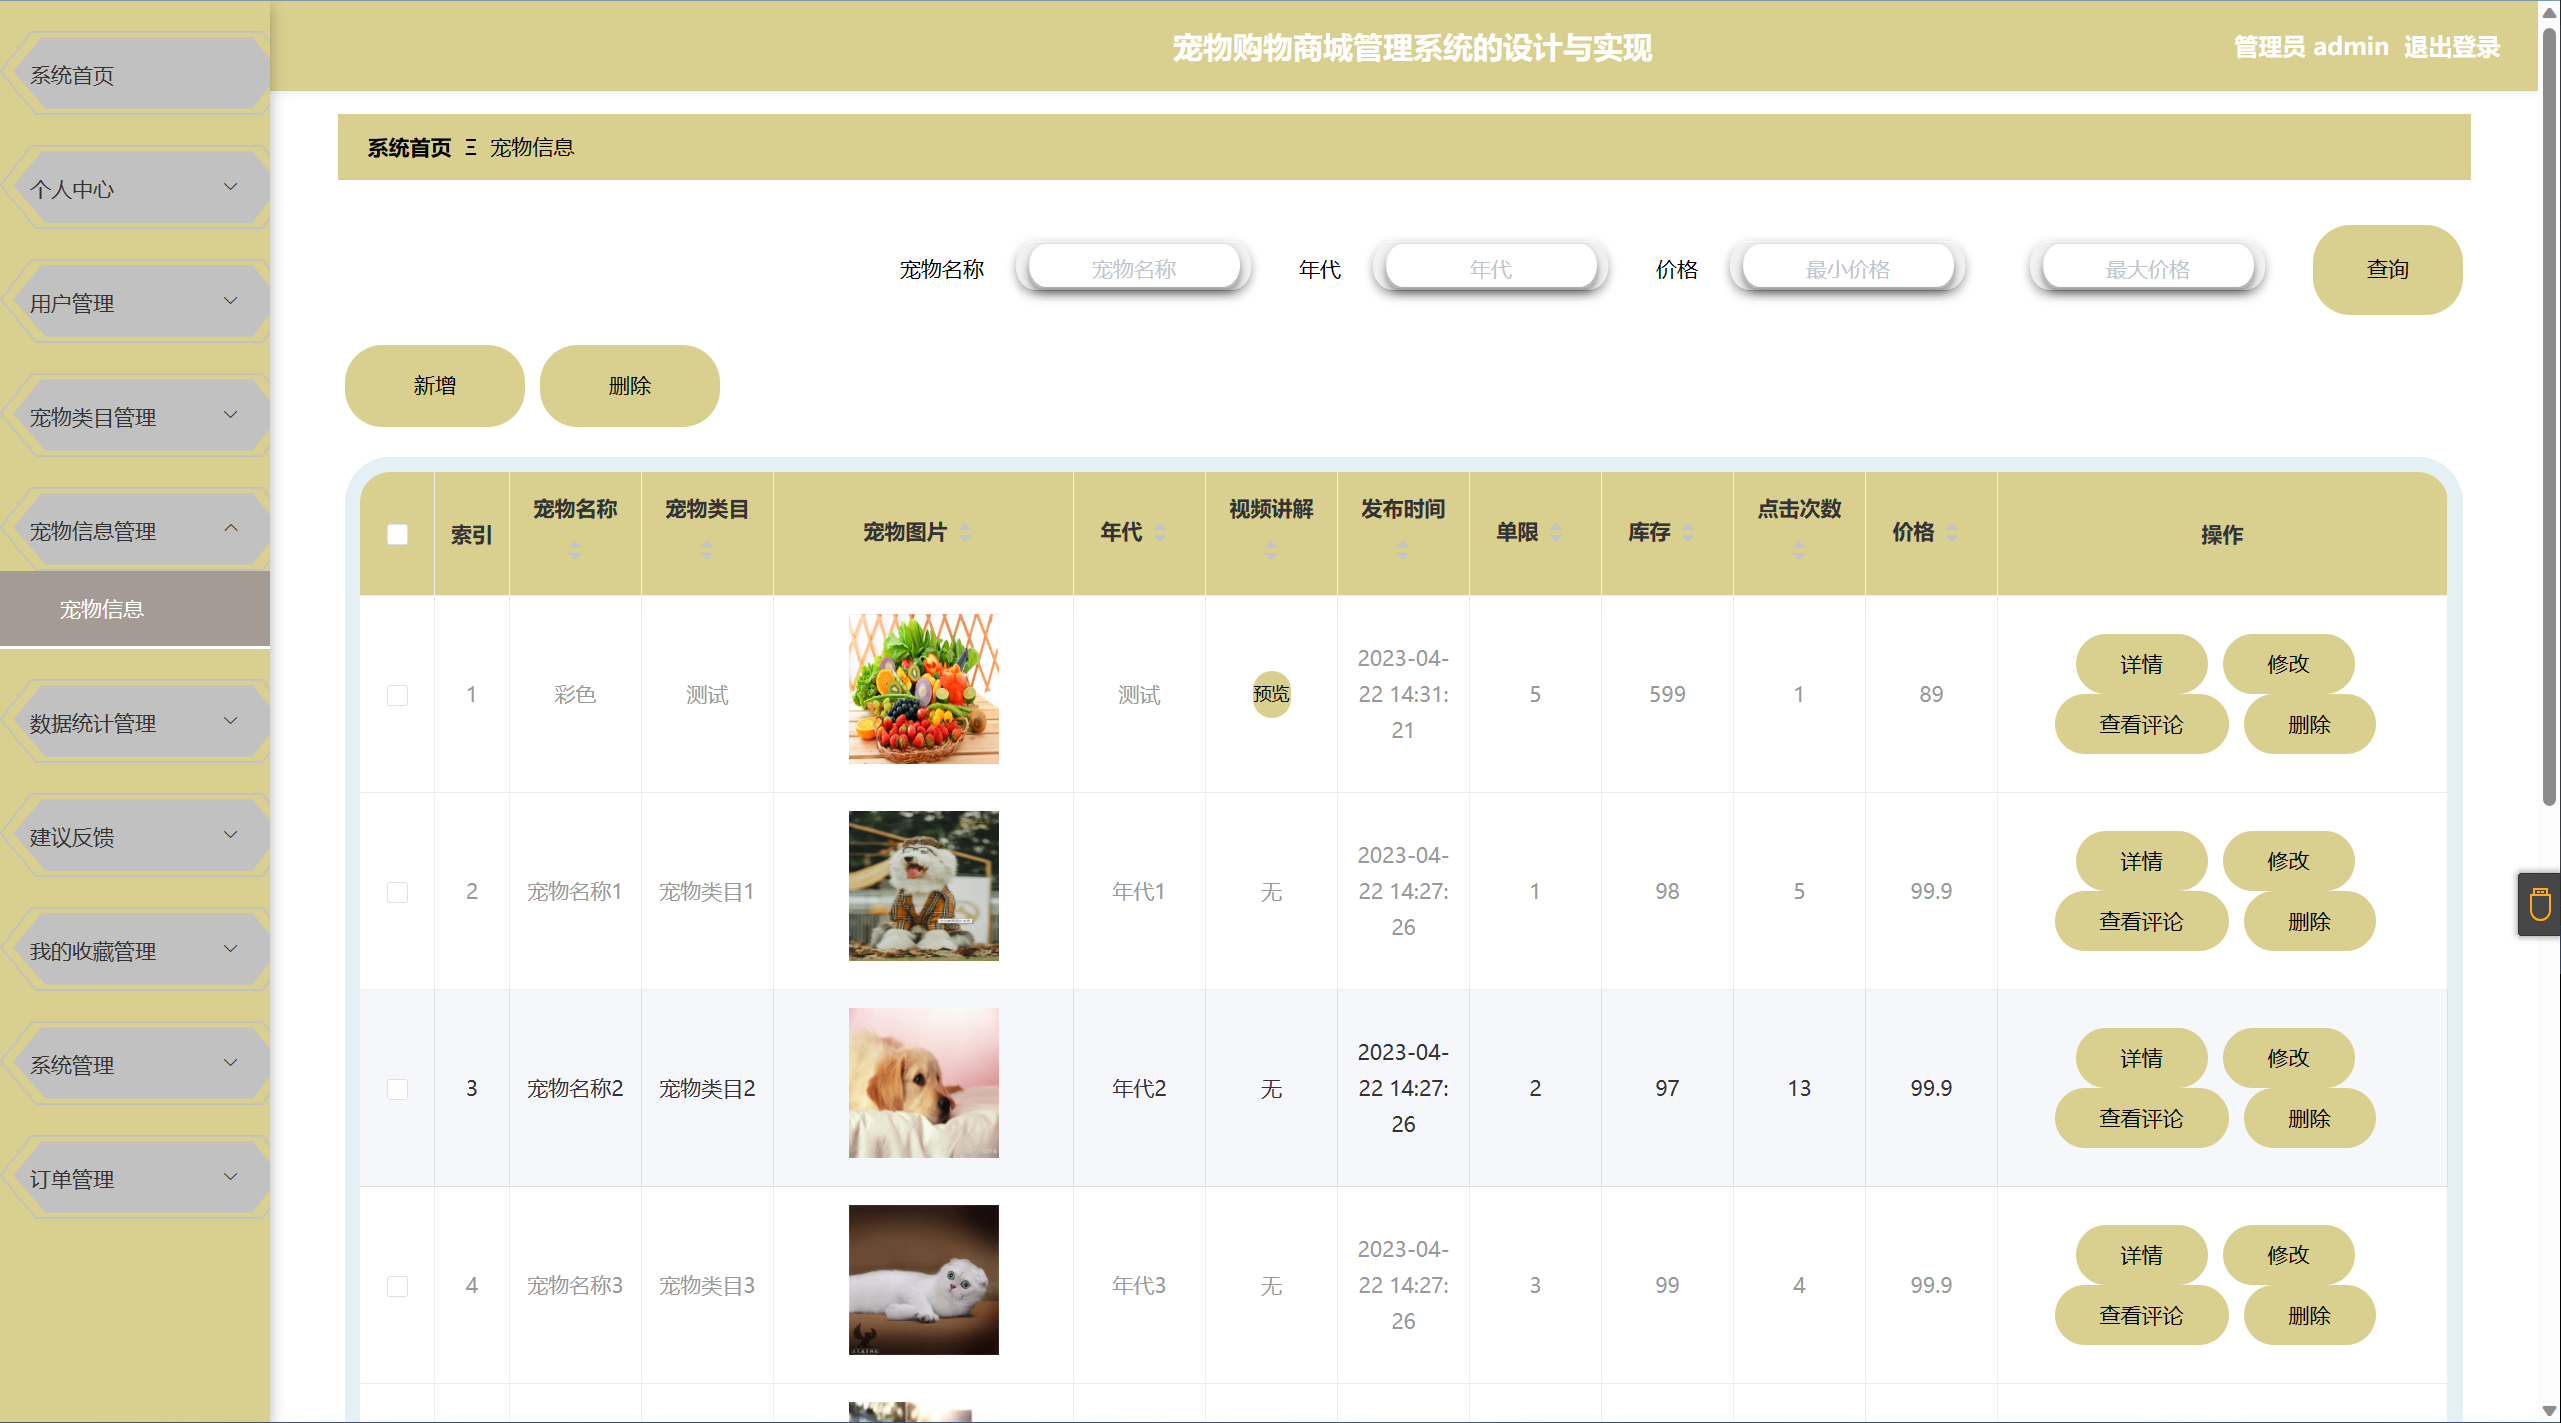This screenshot has height=1423, width=2561.
Task: Collapse the 宠物信息管理 sidebar menu
Action: (137, 530)
